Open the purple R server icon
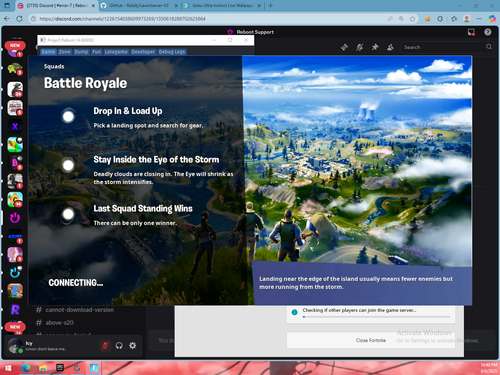 15,310
